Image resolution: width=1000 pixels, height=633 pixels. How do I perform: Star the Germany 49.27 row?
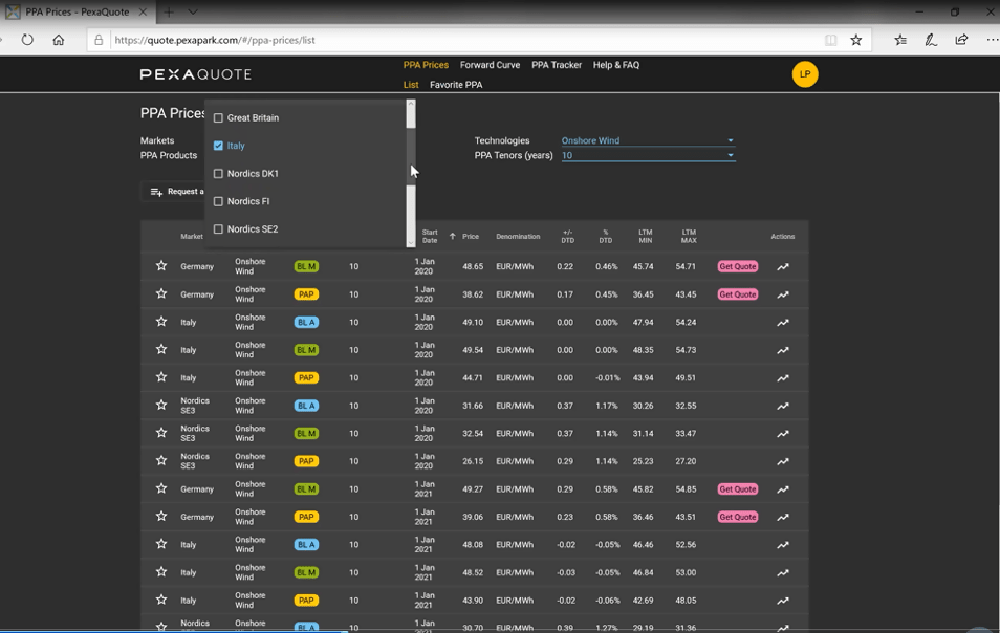coord(161,489)
